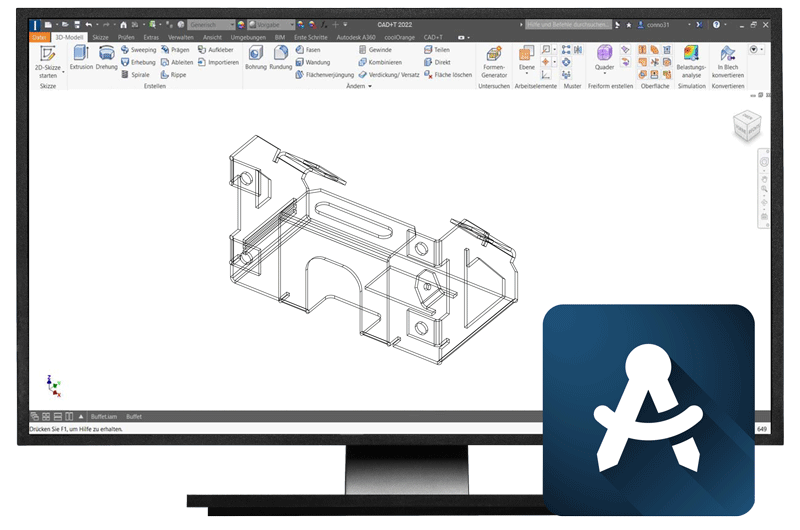Image resolution: width=800 pixels, height=530 pixels.
Task: Click the tile windows grid icon in the bottom bar
Action: 46,417
